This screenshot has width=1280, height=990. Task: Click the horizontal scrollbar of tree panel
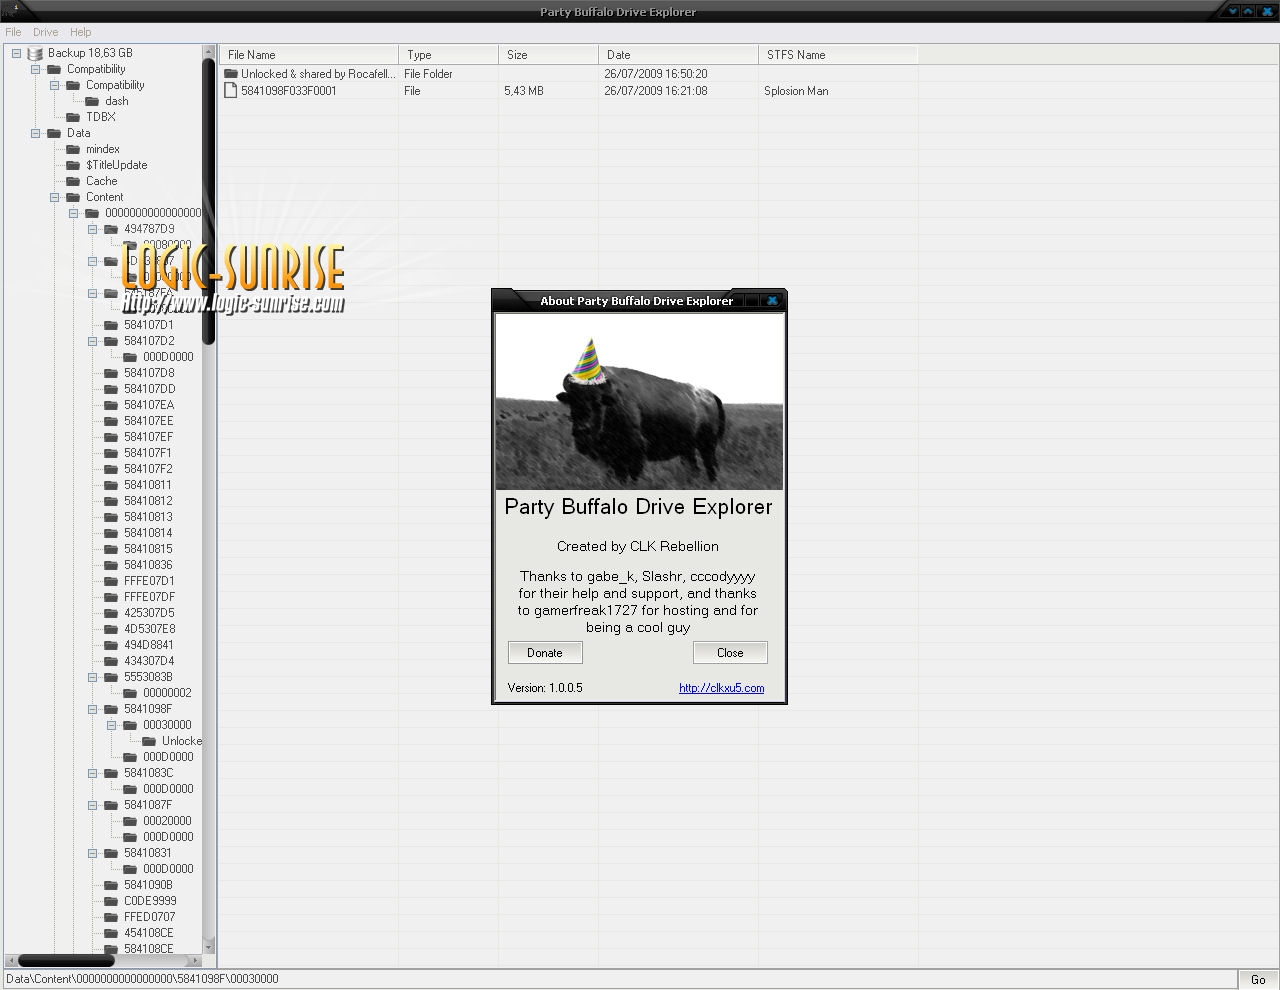(66, 960)
